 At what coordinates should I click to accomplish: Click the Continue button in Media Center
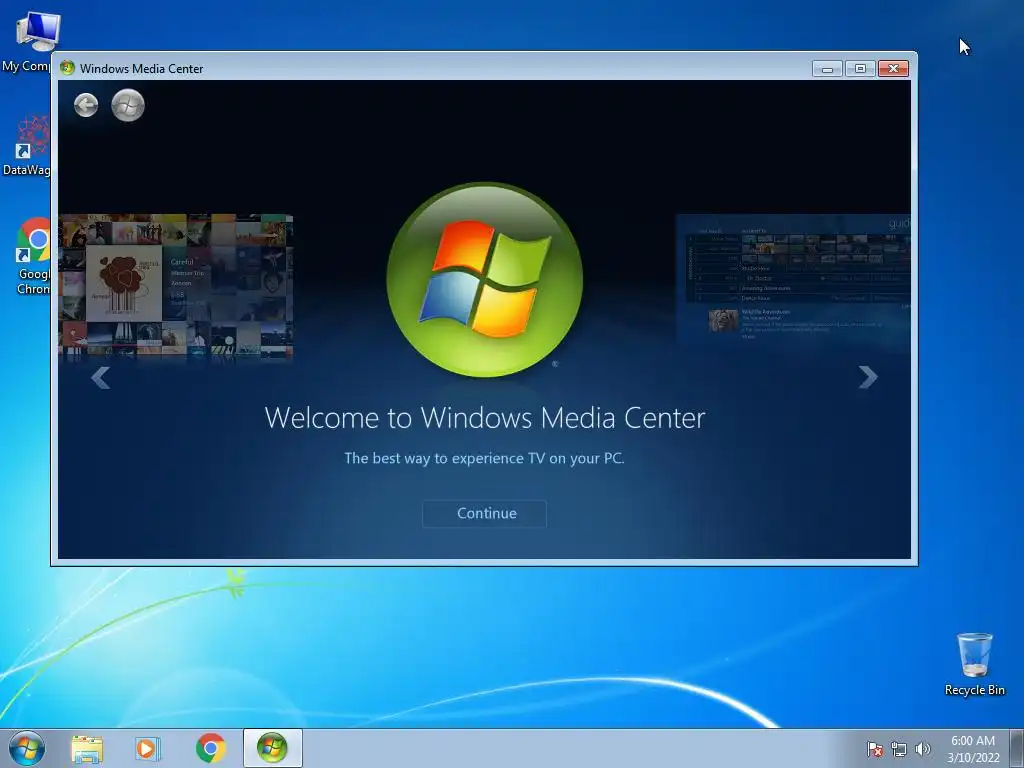coord(485,513)
